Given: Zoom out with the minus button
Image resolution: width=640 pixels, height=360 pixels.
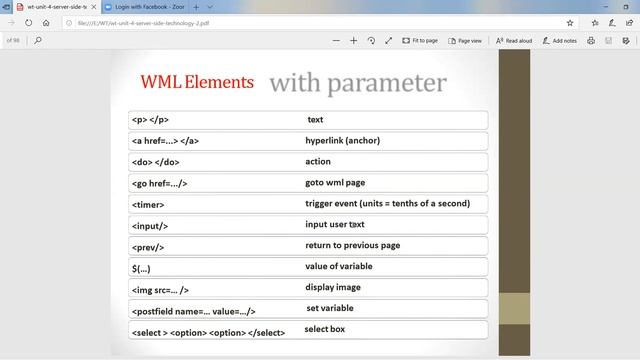Looking at the screenshot, I should pyautogui.click(x=336, y=40).
